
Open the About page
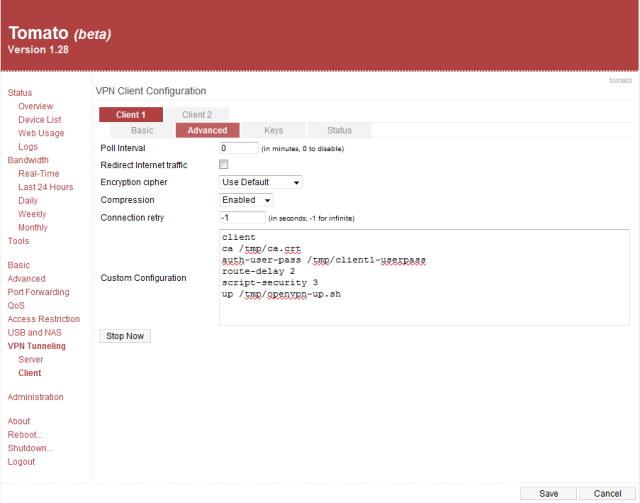click(x=19, y=421)
